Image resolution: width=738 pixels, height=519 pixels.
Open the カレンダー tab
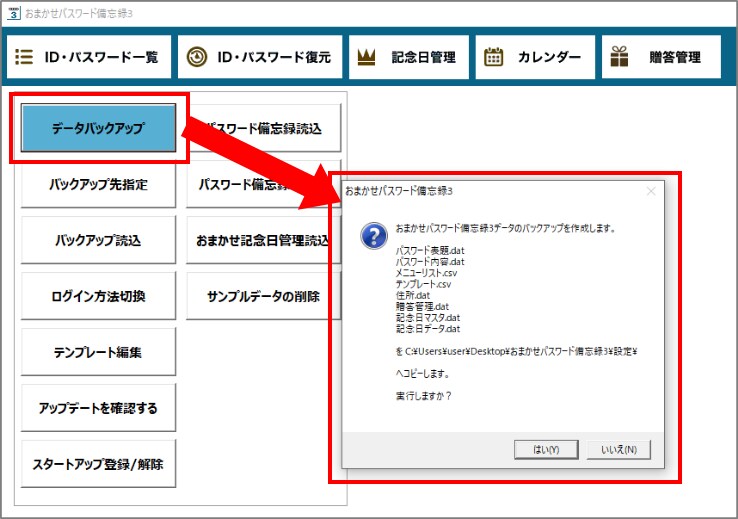click(535, 57)
